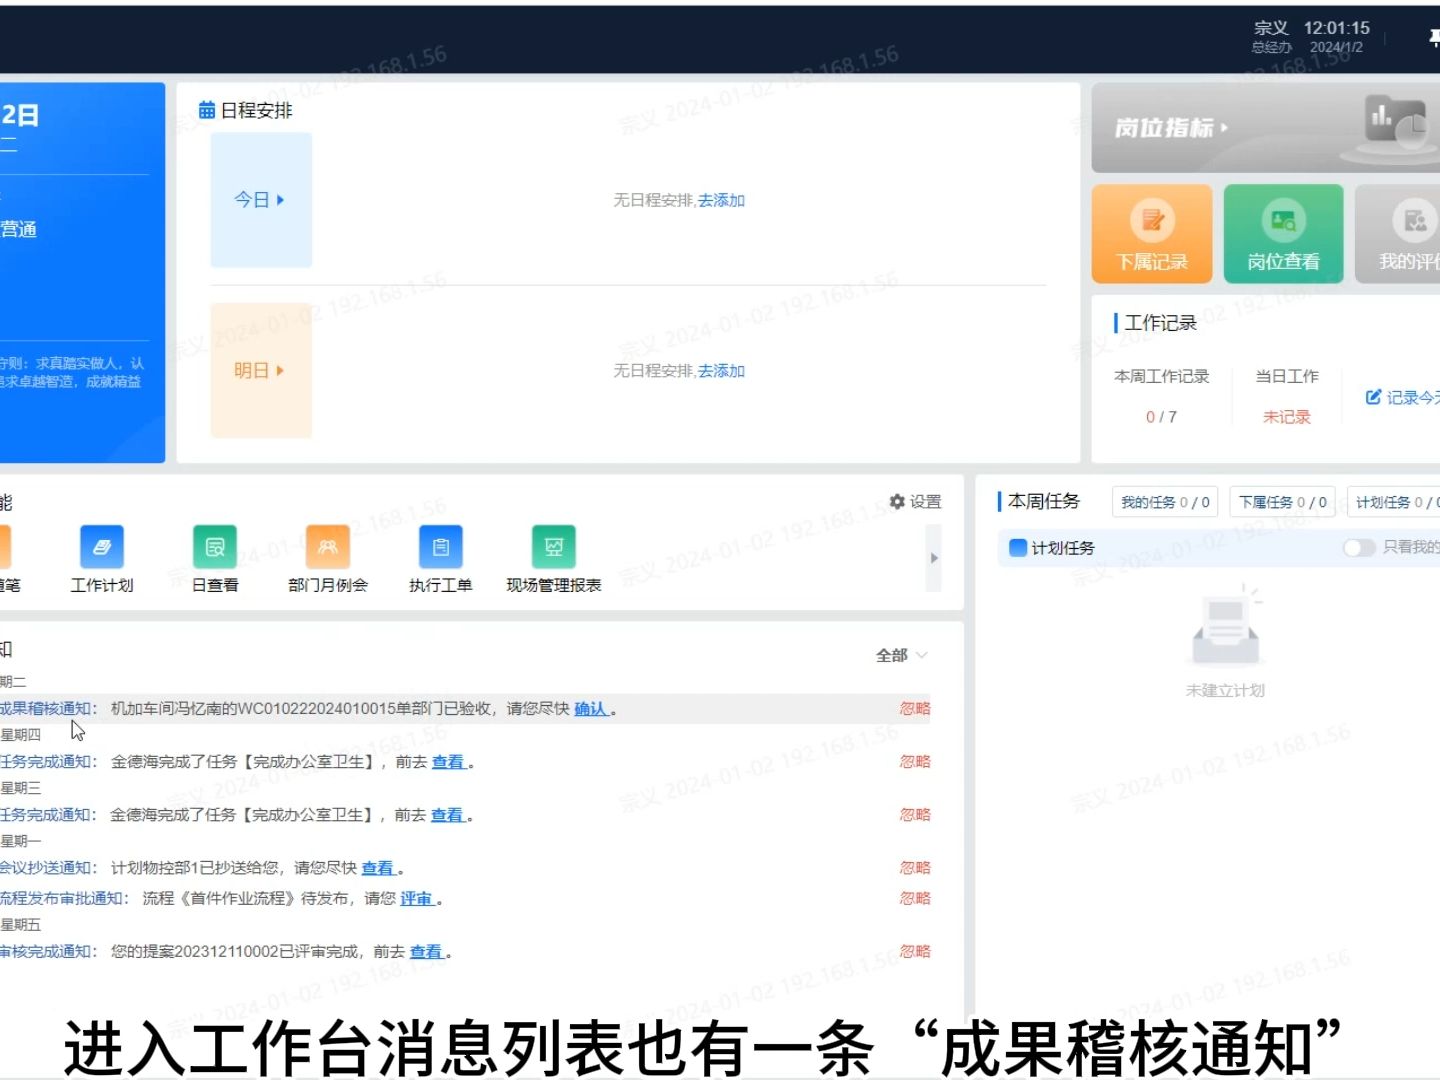The height and width of the screenshot is (1080, 1440).
Task: Open the 执行工单 app icon
Action: pos(440,547)
